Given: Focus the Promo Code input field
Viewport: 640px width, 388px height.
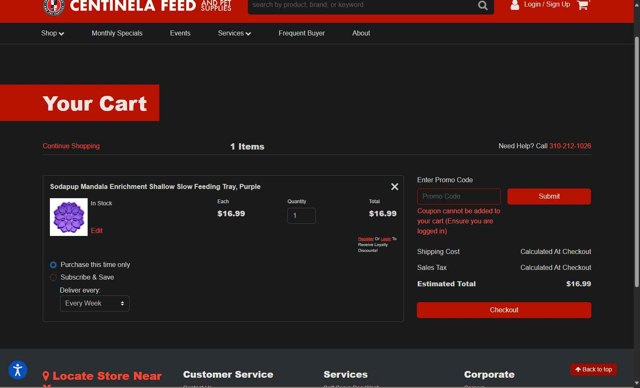Looking at the screenshot, I should [459, 196].
